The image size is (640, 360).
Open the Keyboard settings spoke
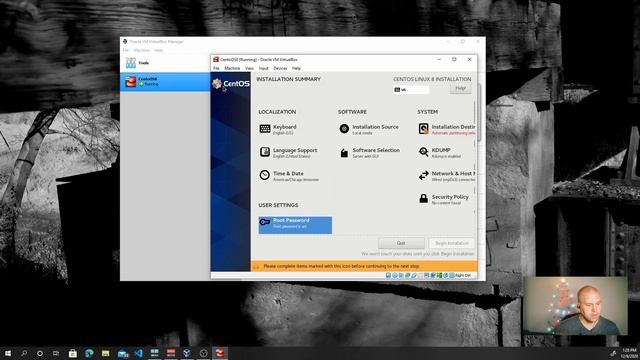coord(278,129)
